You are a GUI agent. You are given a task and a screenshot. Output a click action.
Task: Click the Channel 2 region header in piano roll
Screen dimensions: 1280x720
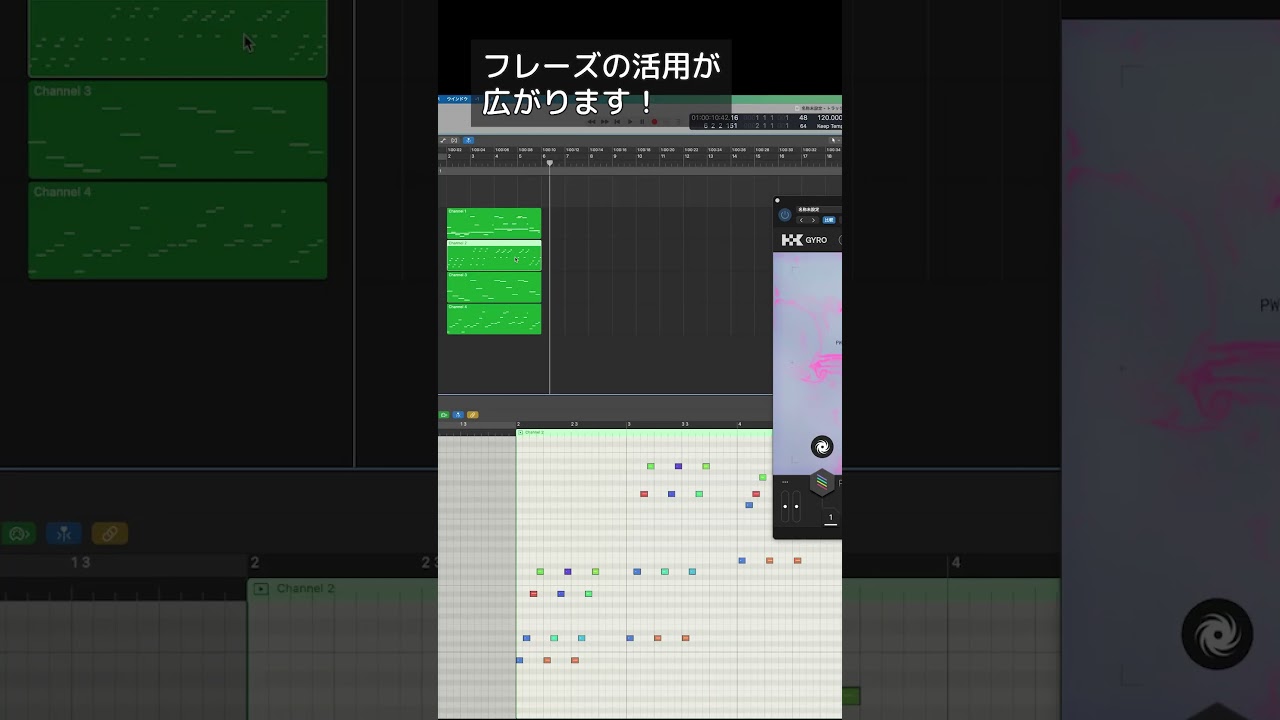pos(644,432)
